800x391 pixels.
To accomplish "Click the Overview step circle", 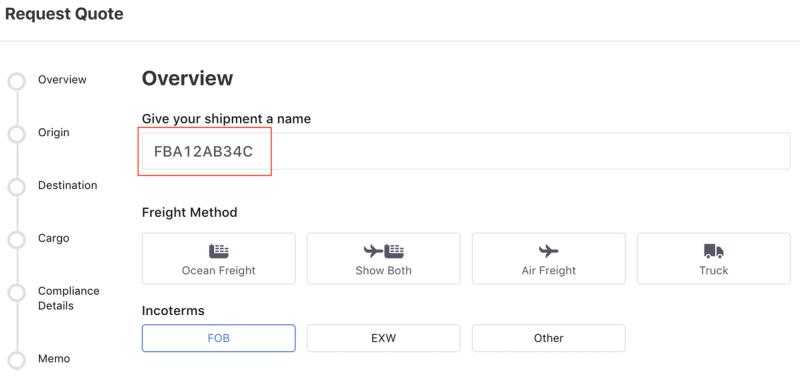I will pyautogui.click(x=17, y=81).
